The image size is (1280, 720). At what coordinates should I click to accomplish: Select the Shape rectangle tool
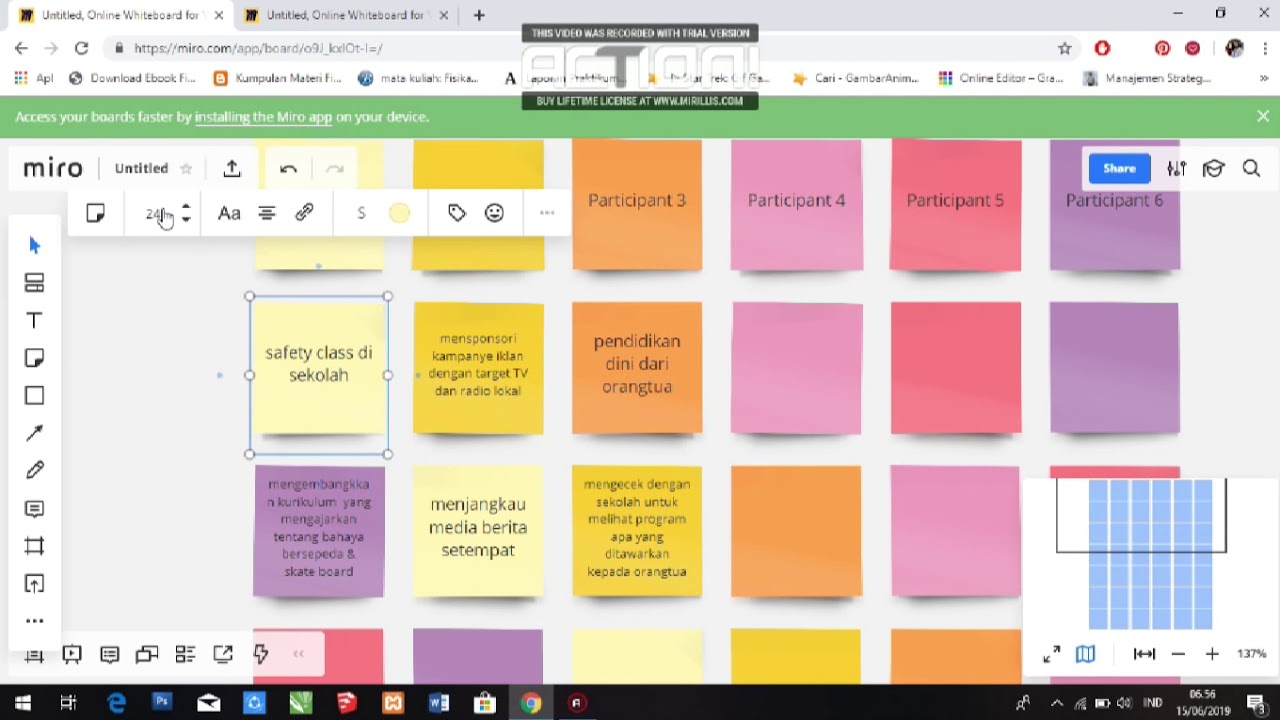coord(35,395)
